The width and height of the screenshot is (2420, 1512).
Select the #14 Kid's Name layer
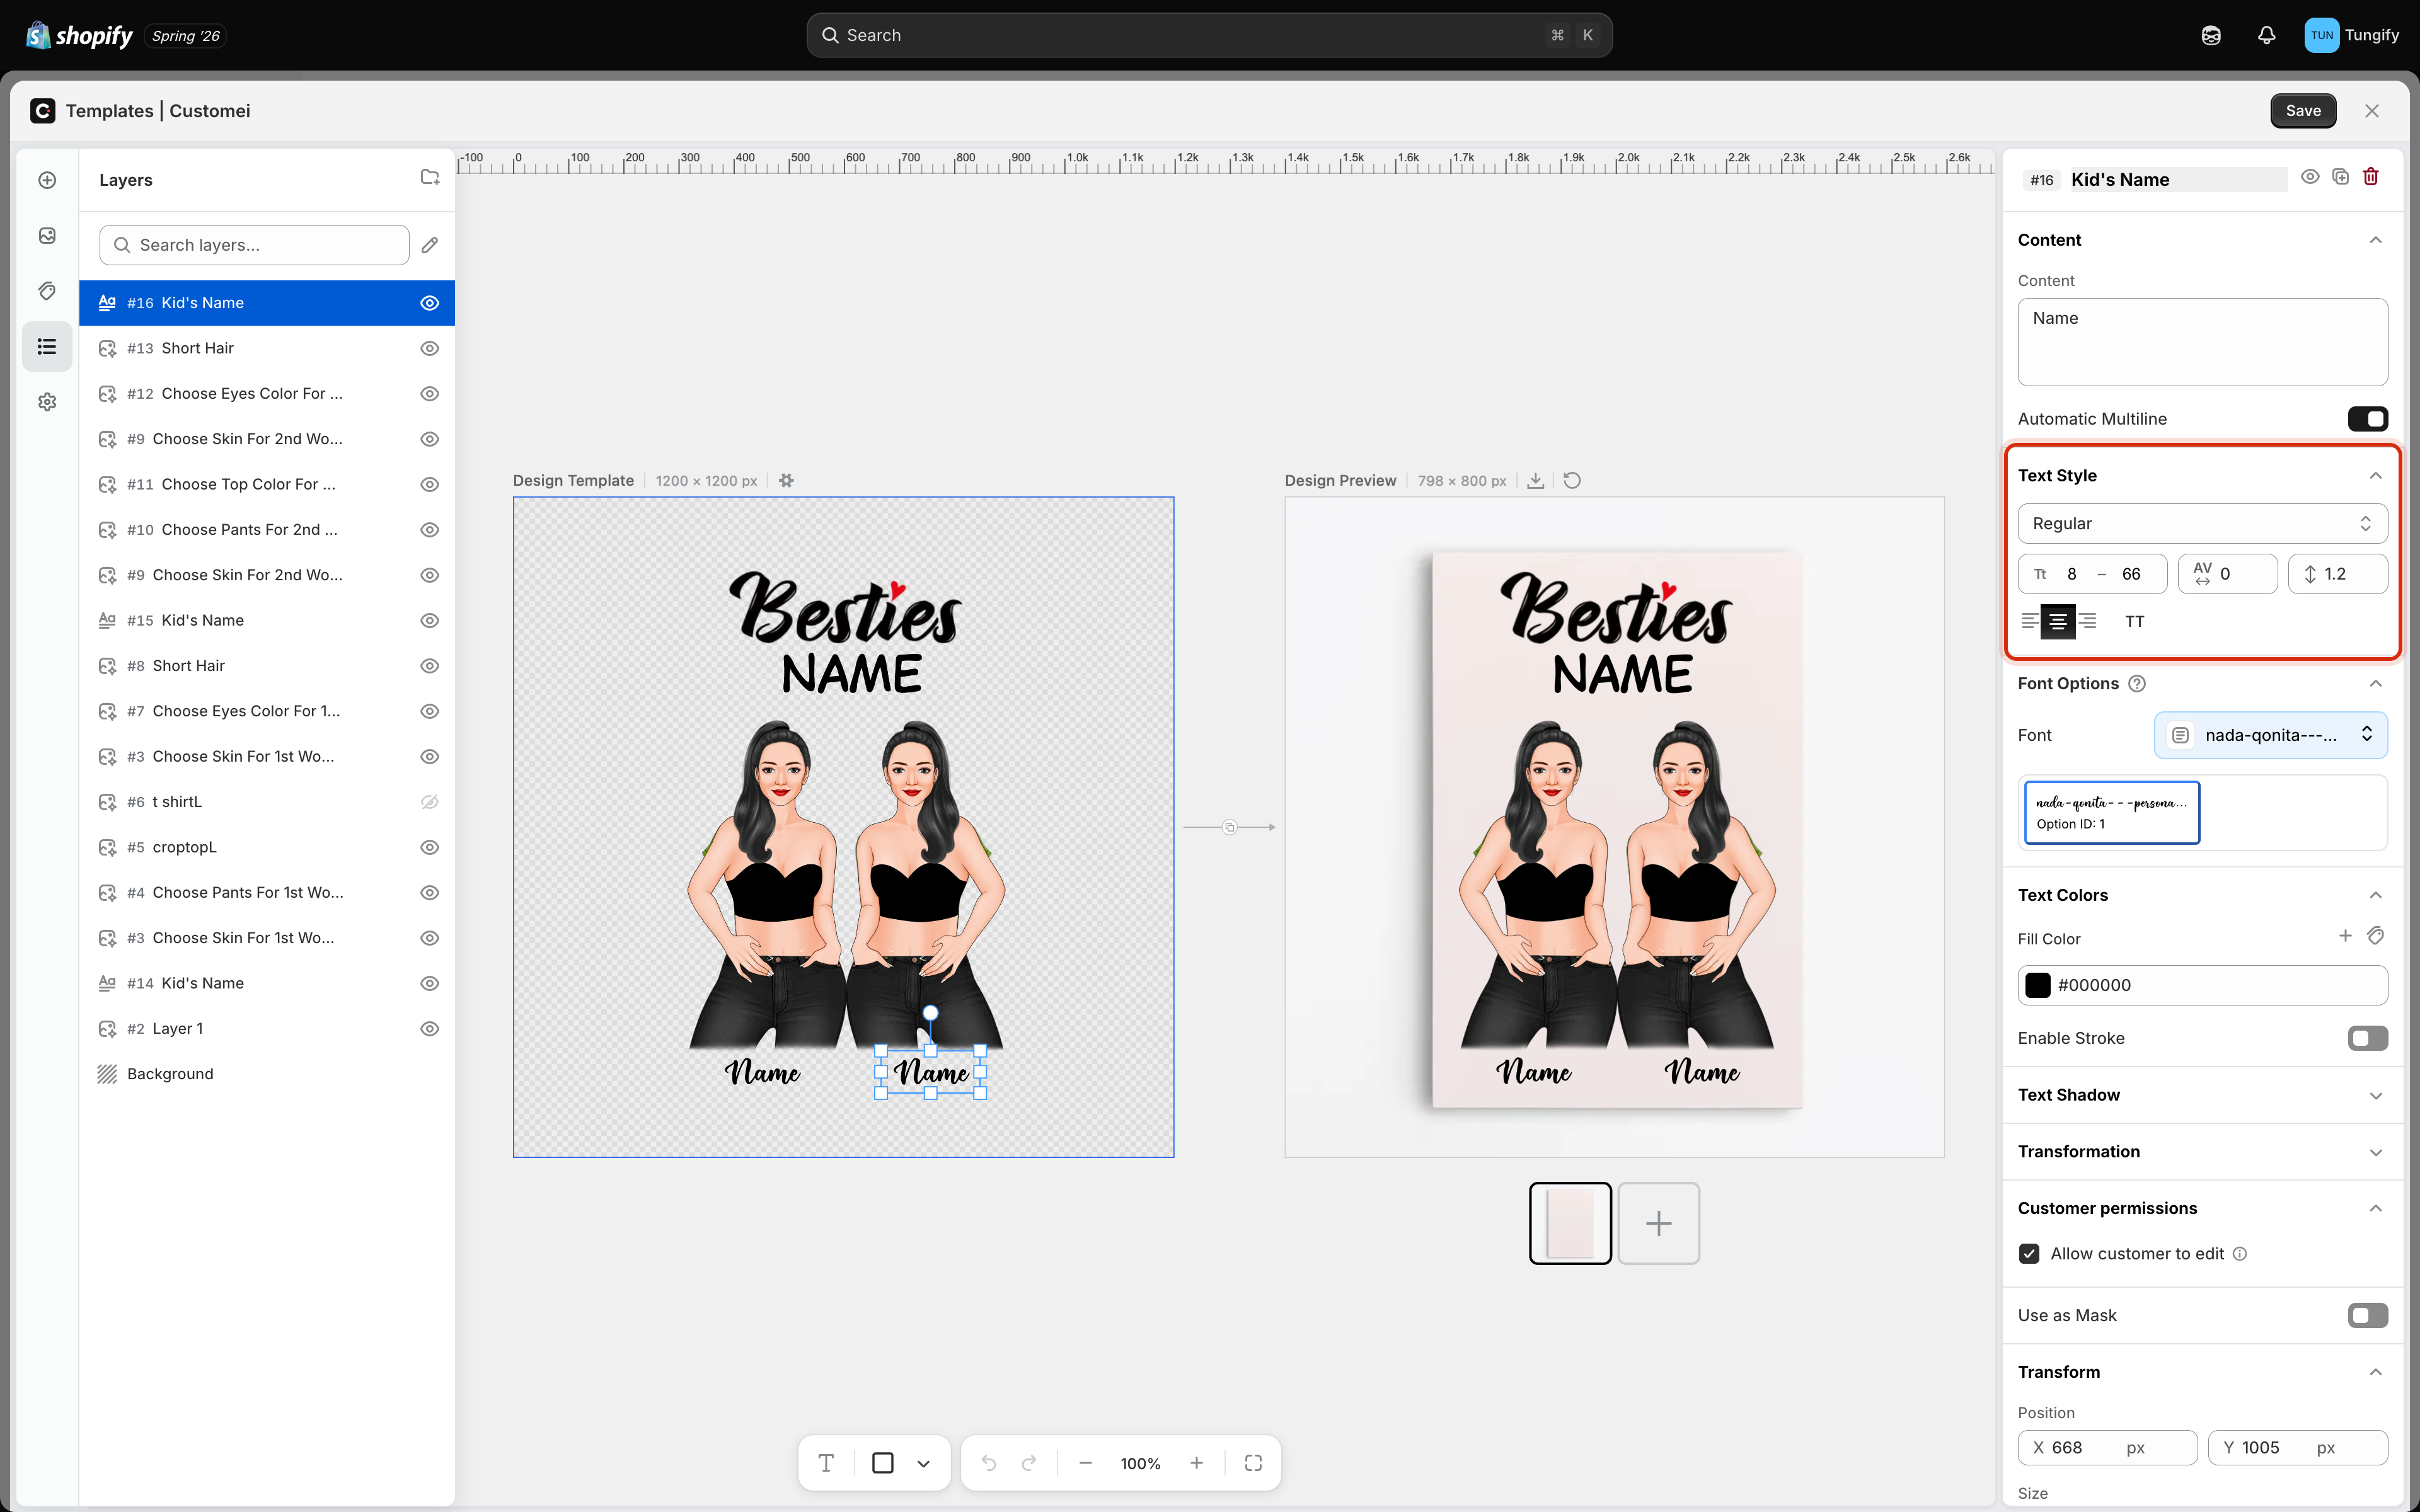tap(267, 983)
